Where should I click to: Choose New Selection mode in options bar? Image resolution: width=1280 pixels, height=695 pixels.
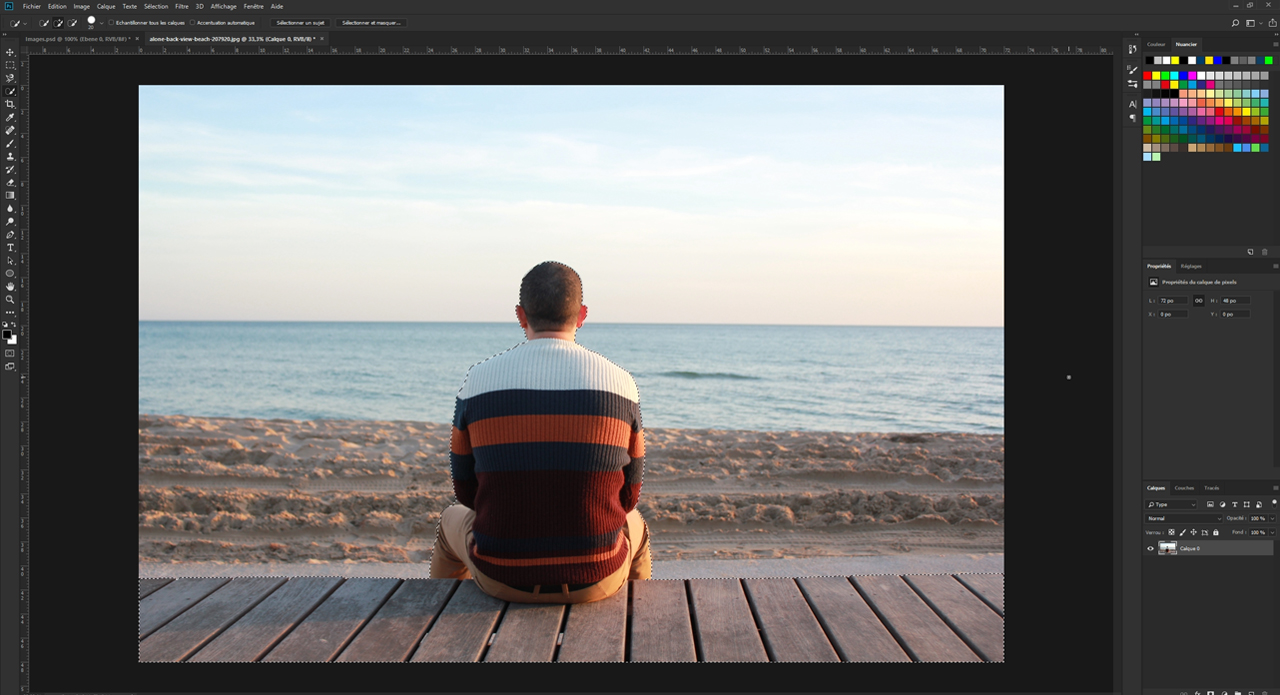coord(43,23)
